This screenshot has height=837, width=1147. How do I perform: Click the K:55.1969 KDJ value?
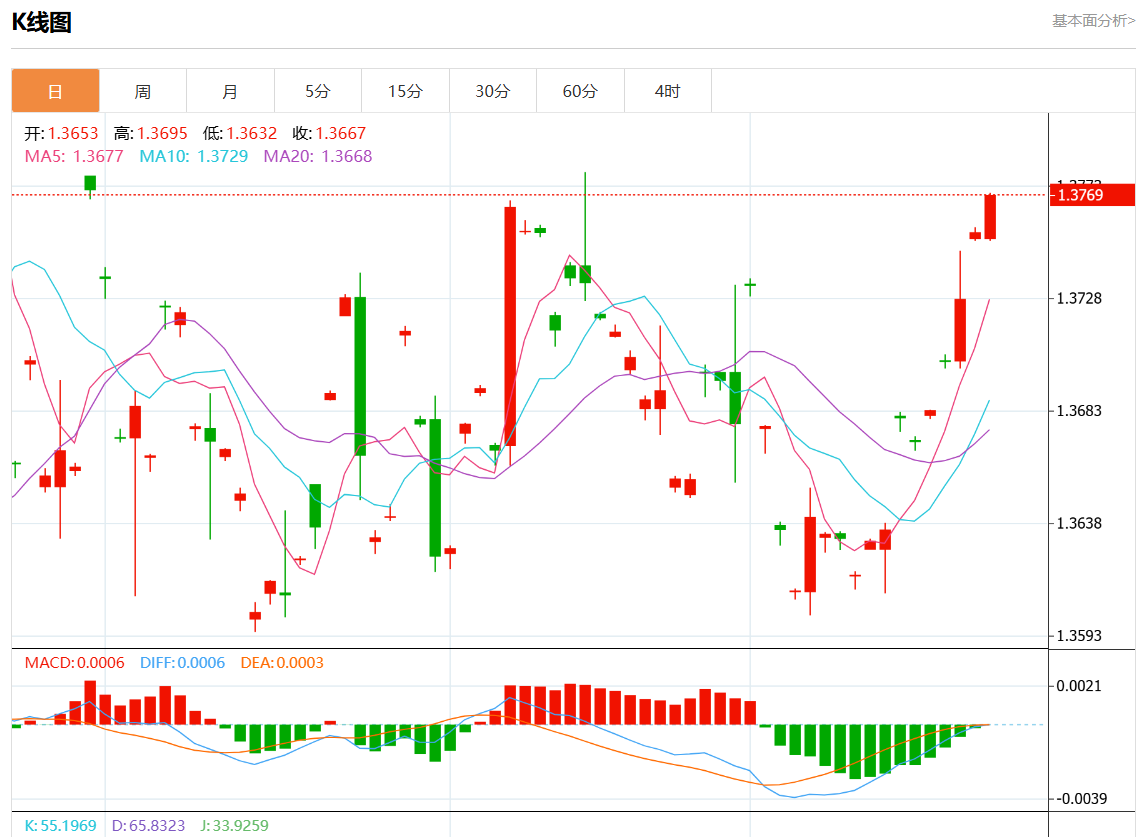point(61,825)
